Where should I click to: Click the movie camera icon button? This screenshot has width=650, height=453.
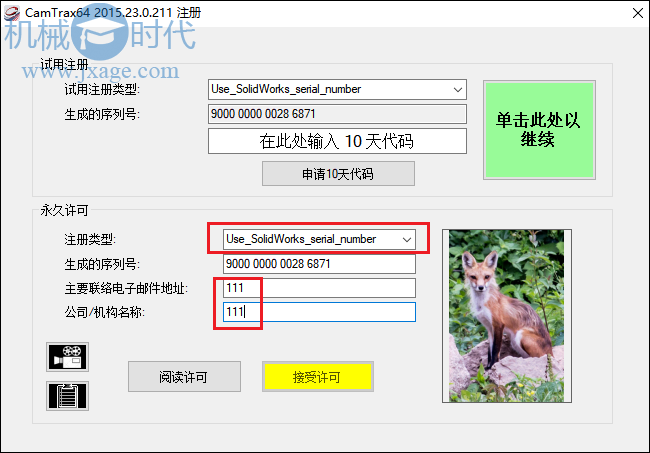point(68,357)
